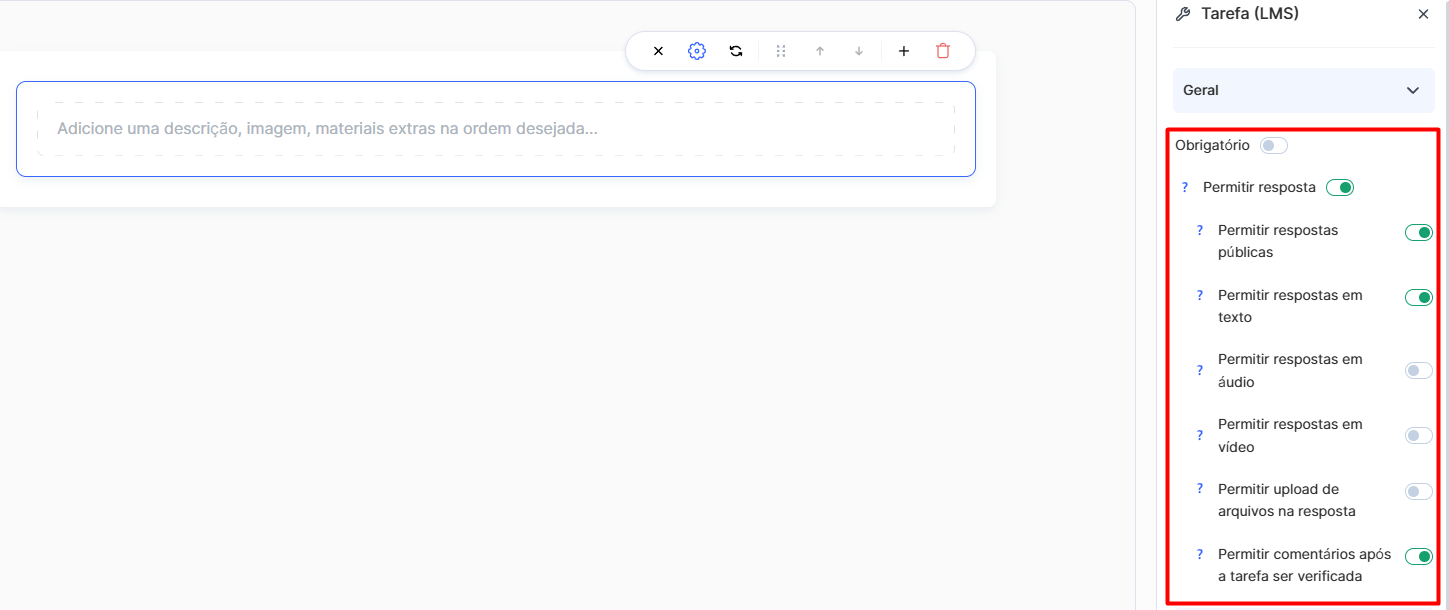
Task: Click the description placeholder input area
Action: point(495,129)
